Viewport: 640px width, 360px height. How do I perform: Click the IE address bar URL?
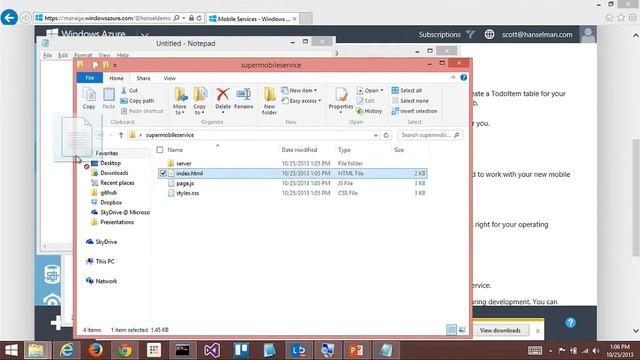click(x=108, y=18)
